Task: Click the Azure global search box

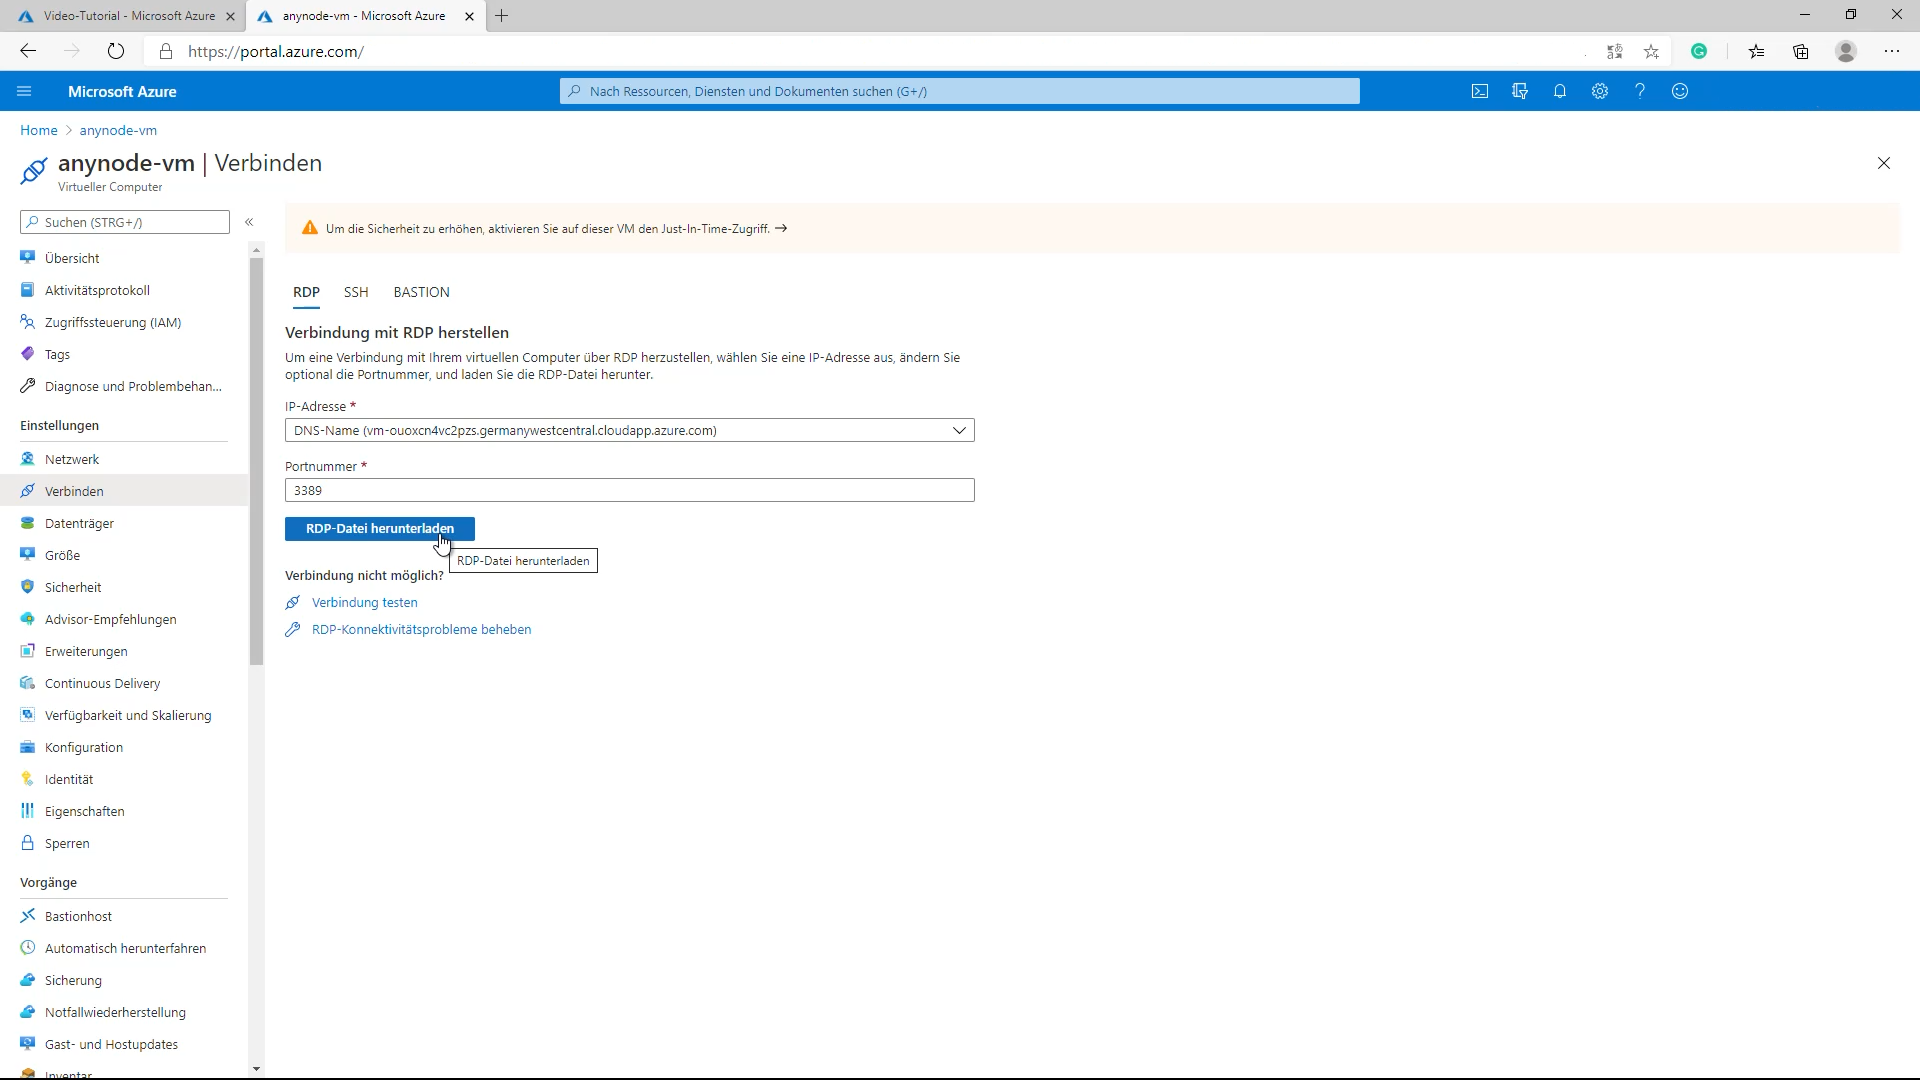Action: (x=960, y=91)
